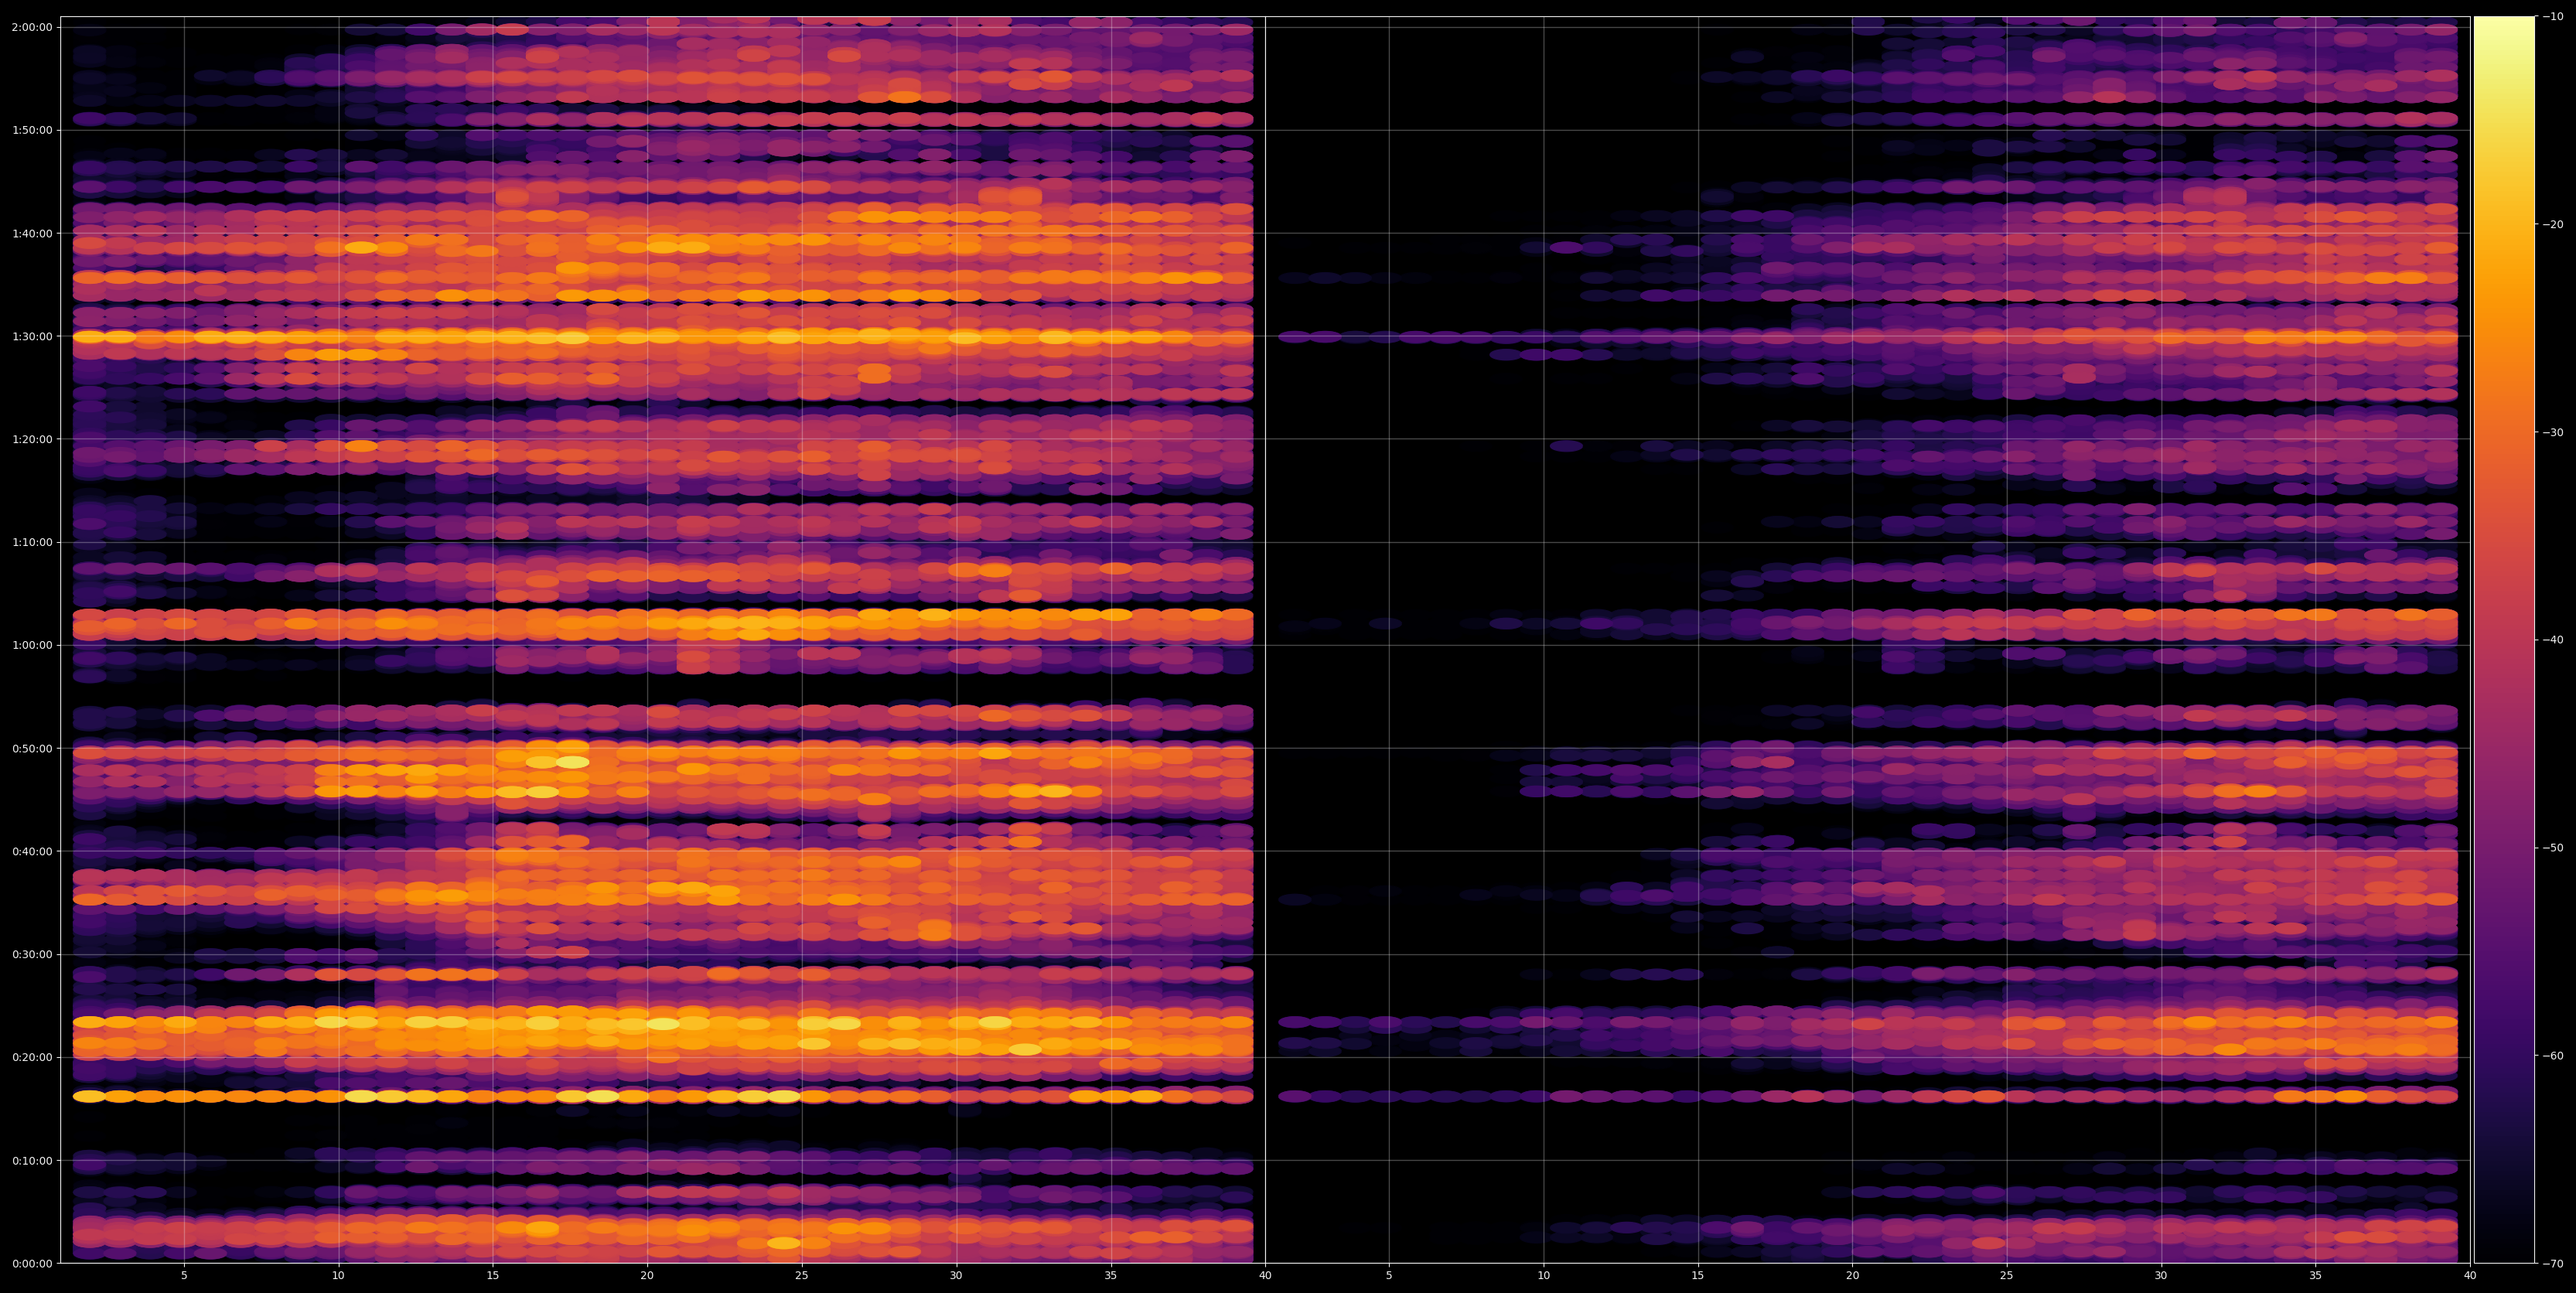The height and width of the screenshot is (1293, 2576).
Task: Click the colorbar tick label −30
Action: pos(2554,433)
